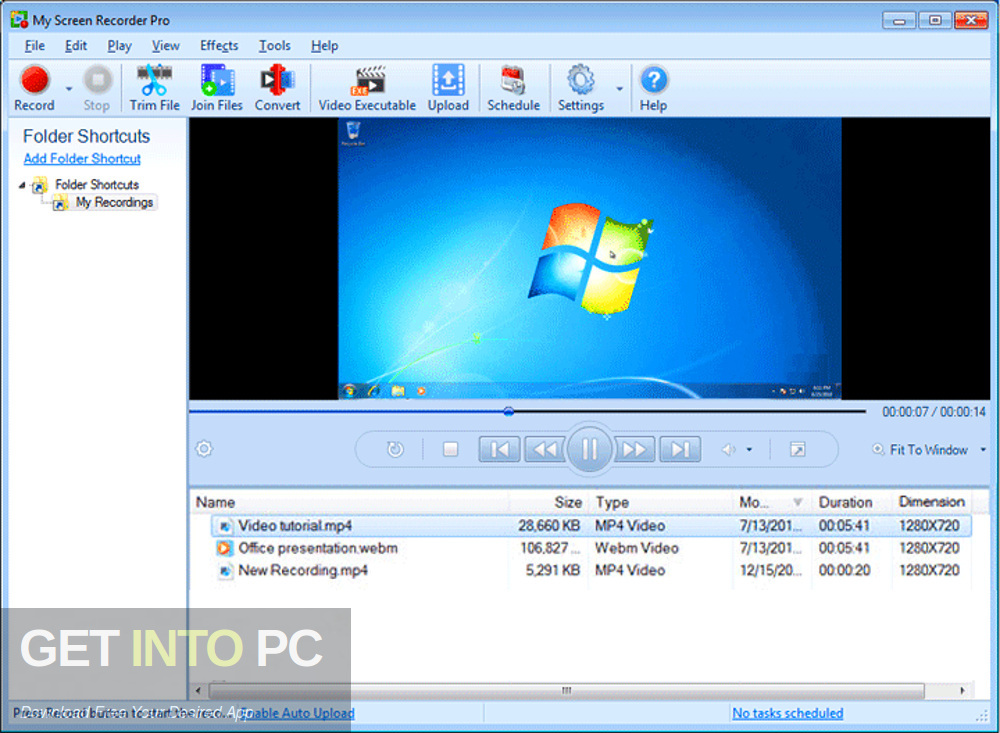Open the Play menu
The width and height of the screenshot is (1000, 733).
(x=119, y=46)
